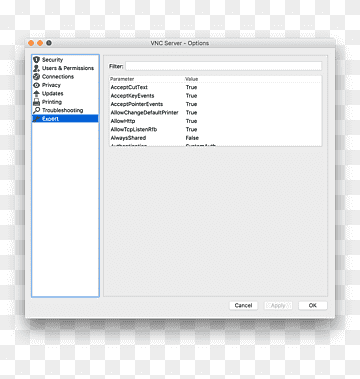Select the AcceptKeyEvents parameter
This screenshot has width=360, height=379.
pos(132,96)
